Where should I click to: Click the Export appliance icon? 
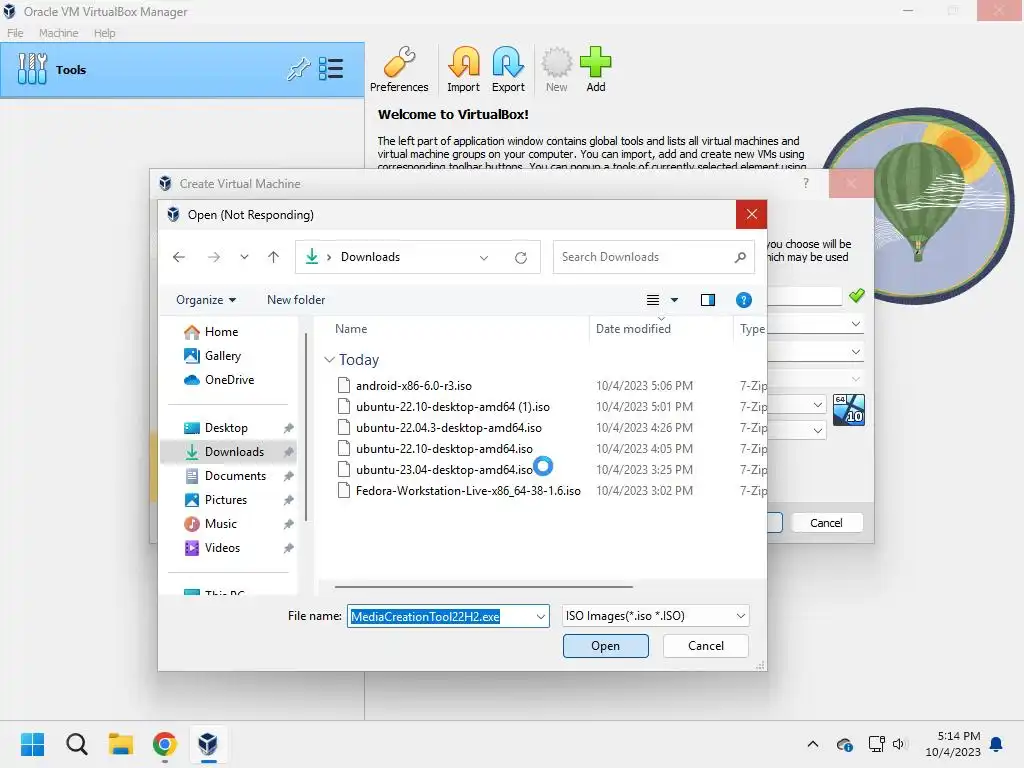click(507, 70)
